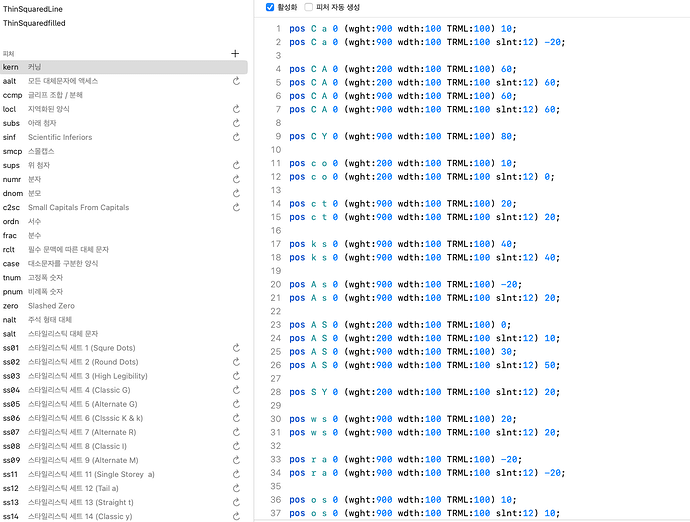This screenshot has width=690, height=522.
Task: Refresh the c2sc feature
Action: point(236,207)
